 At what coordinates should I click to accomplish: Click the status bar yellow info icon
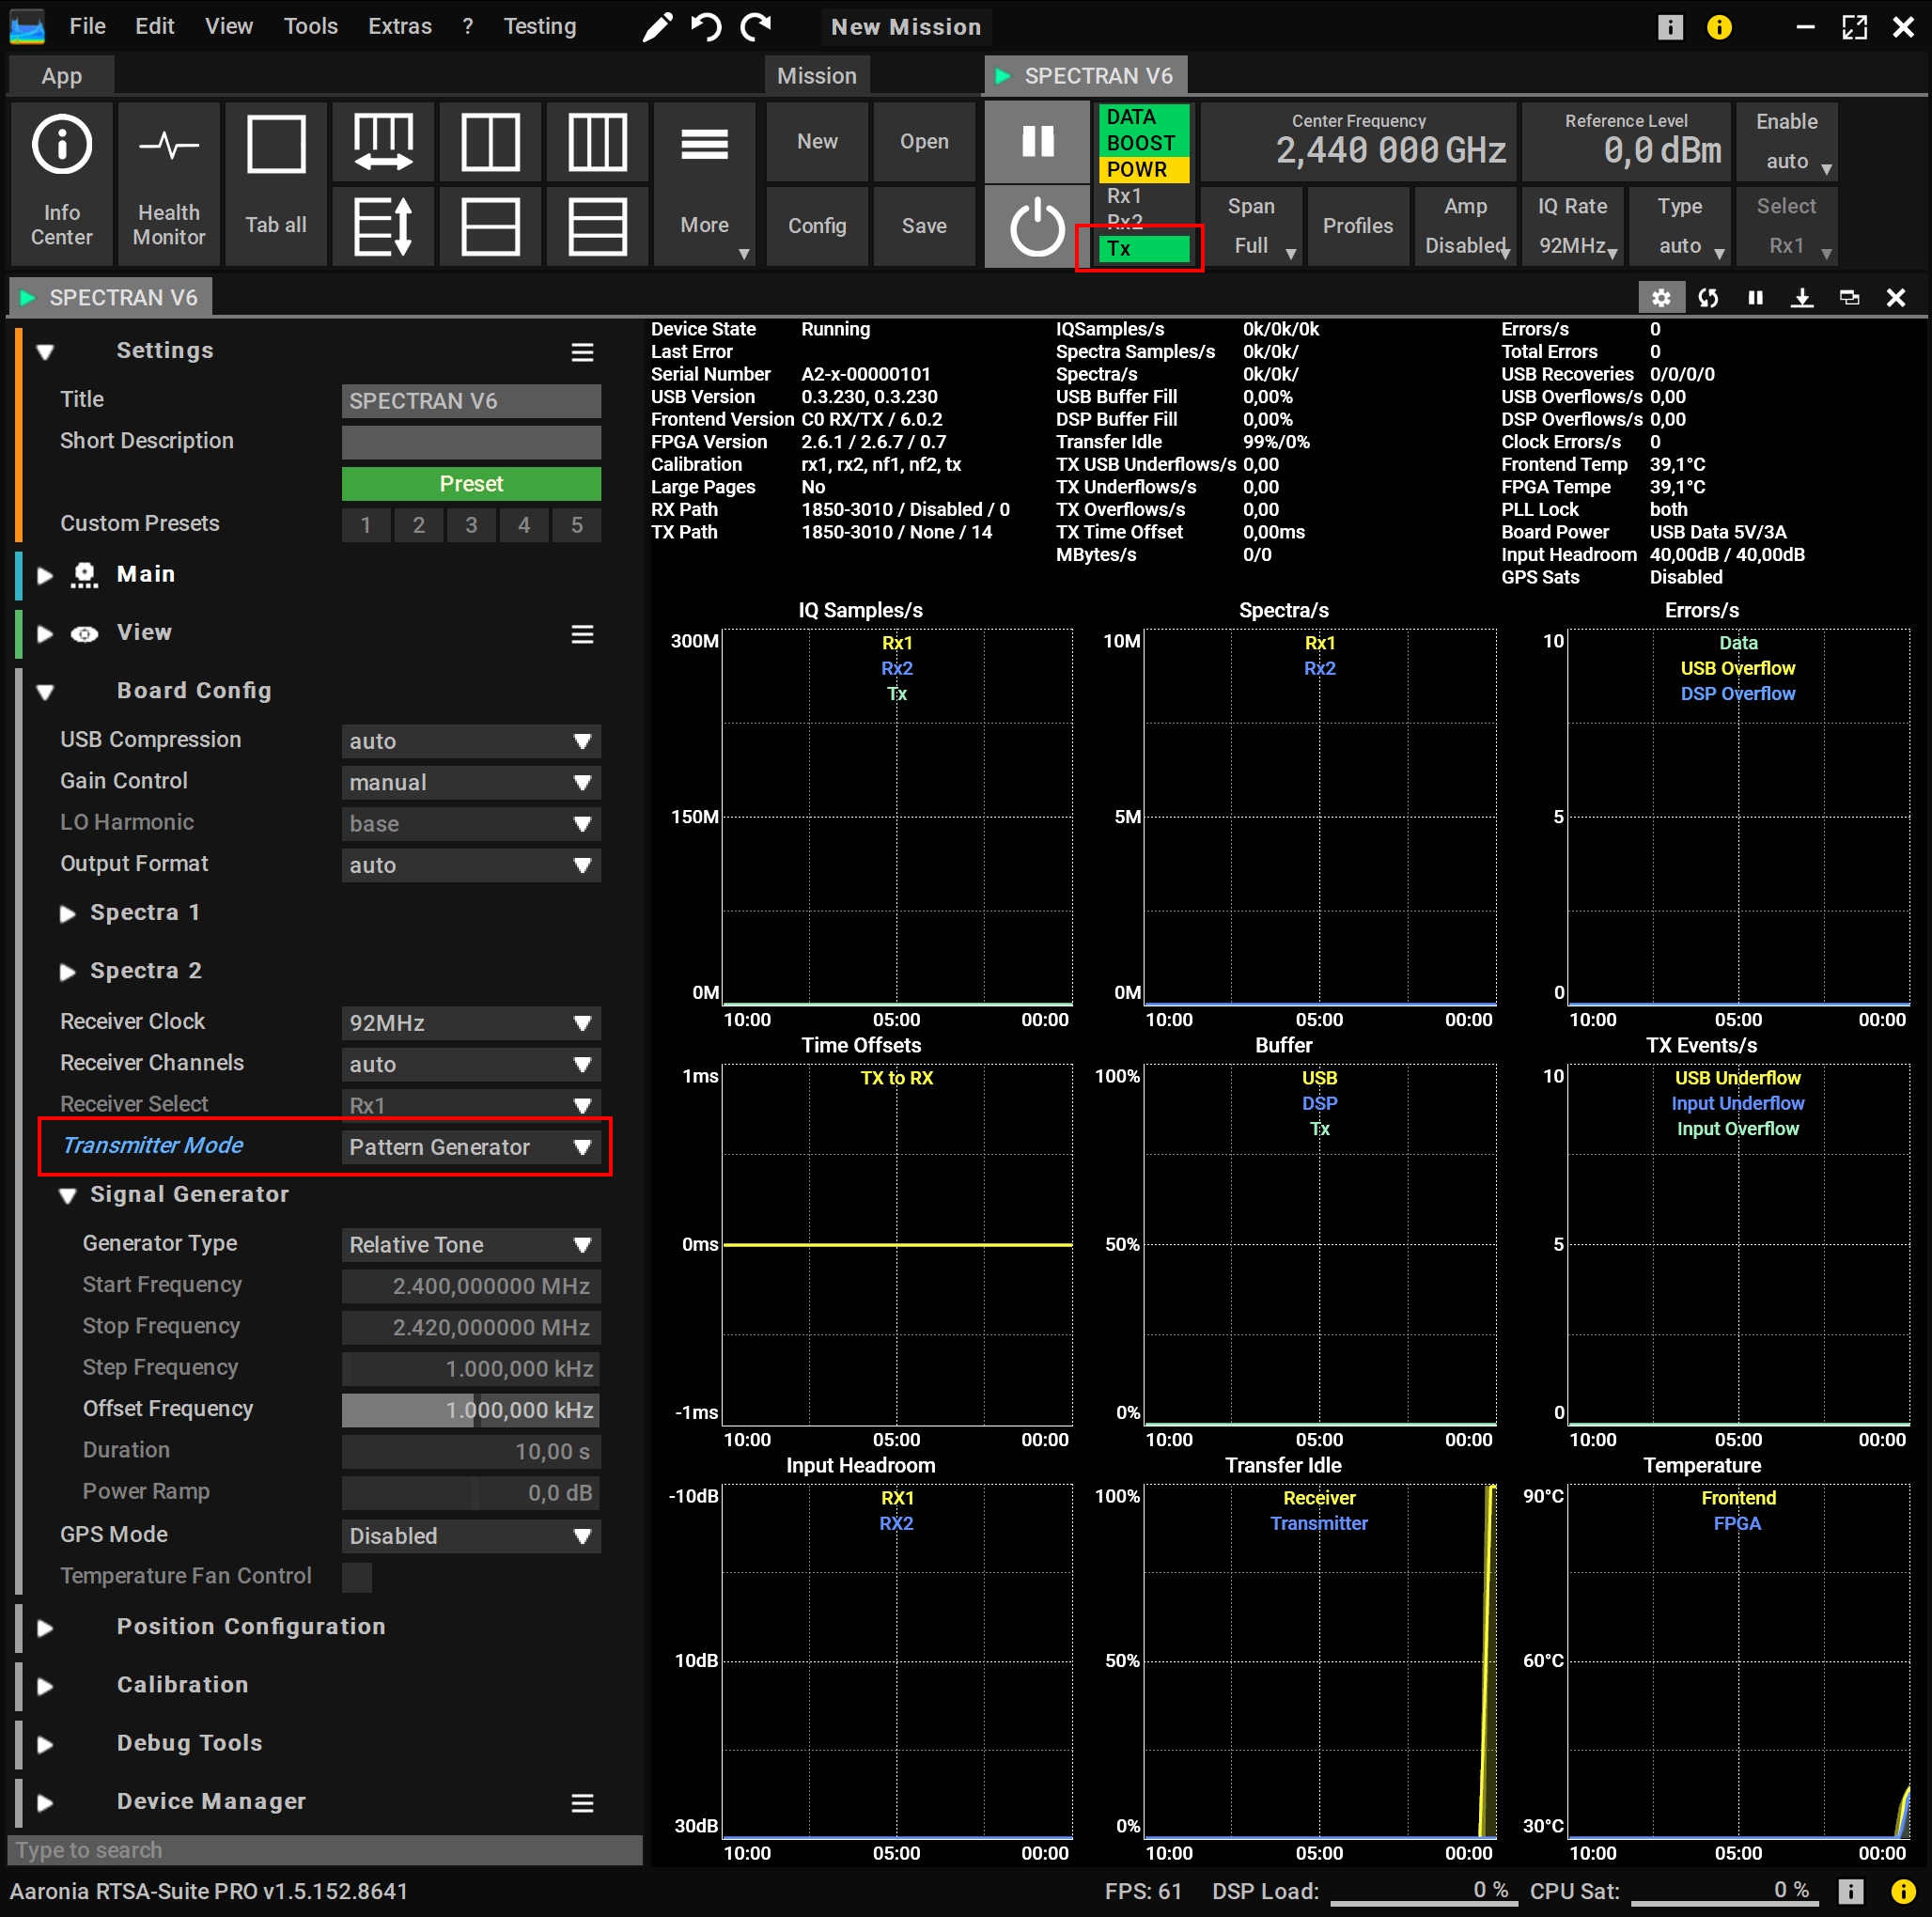(1903, 1891)
